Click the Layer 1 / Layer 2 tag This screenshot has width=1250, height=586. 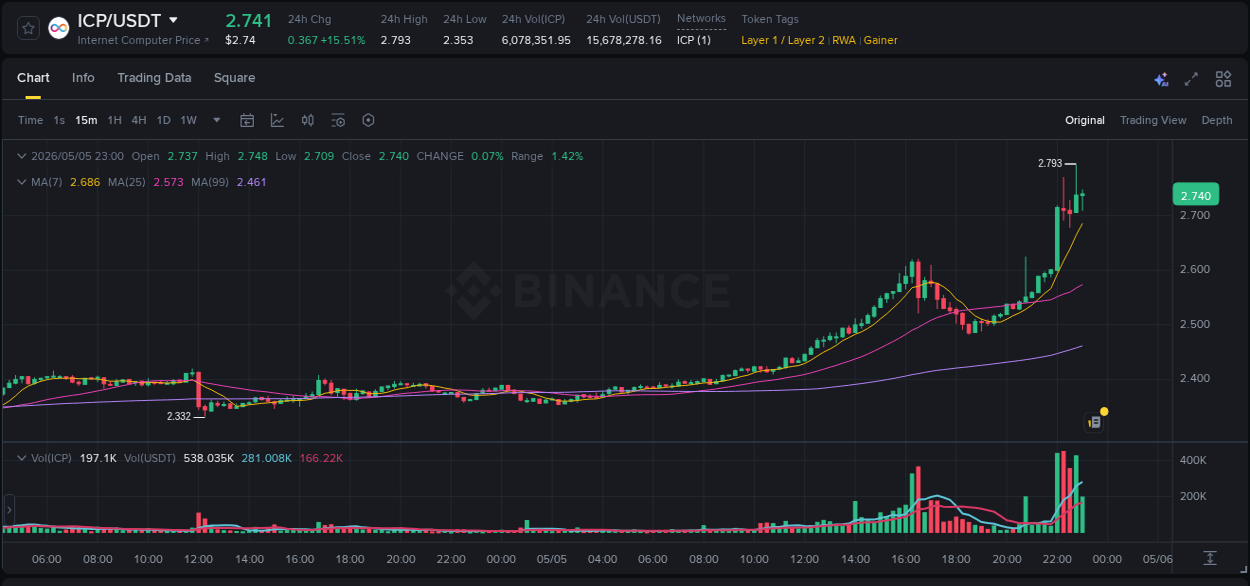click(x=783, y=40)
